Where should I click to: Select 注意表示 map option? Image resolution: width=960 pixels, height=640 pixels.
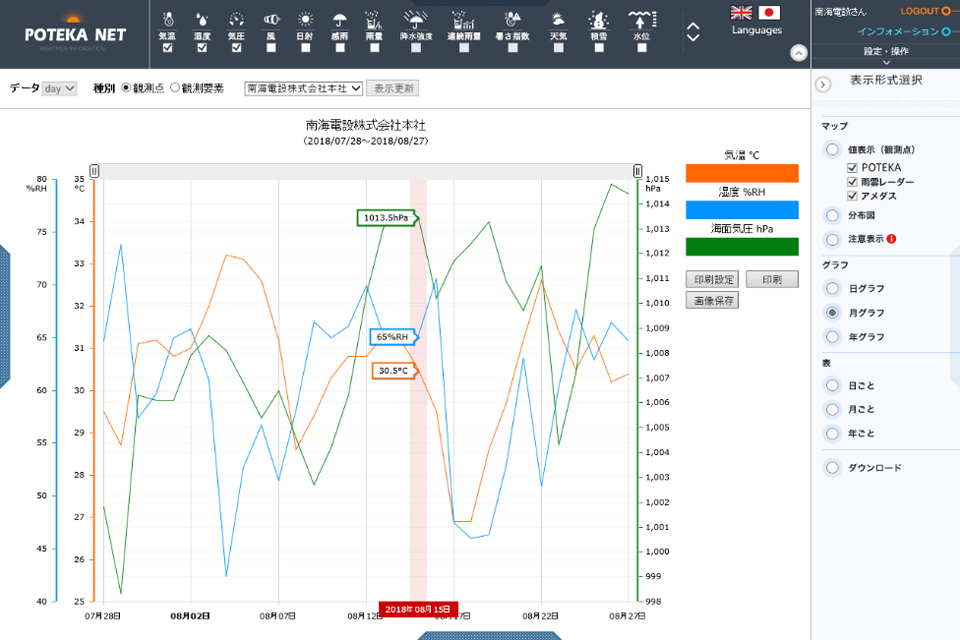(x=832, y=239)
